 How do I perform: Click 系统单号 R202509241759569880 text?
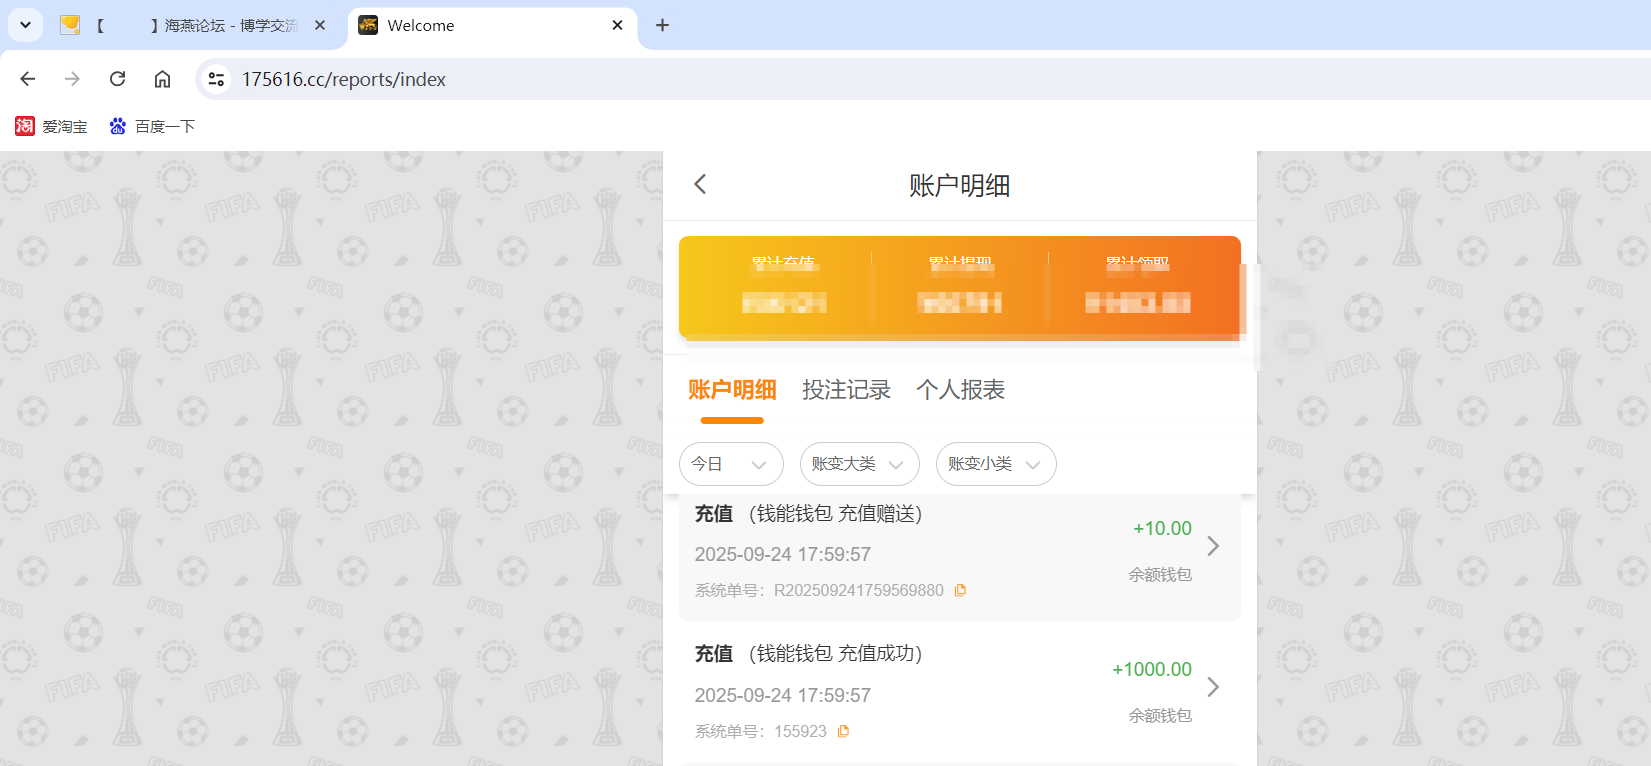click(x=819, y=590)
